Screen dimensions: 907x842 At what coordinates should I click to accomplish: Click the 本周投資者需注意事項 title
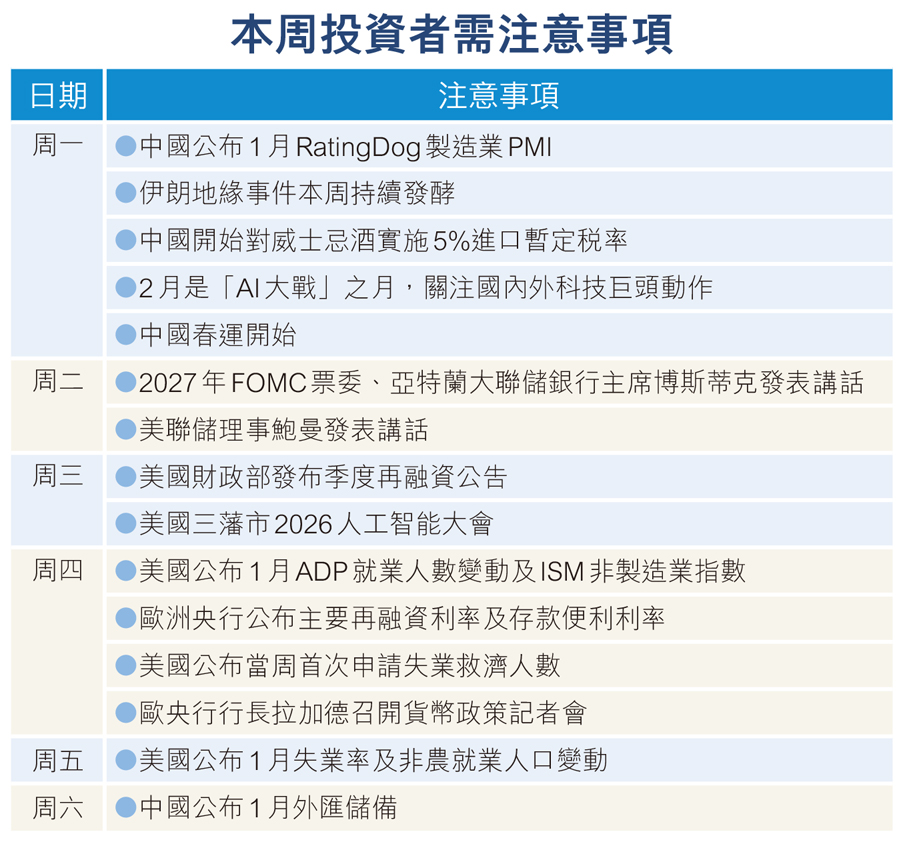(452, 34)
